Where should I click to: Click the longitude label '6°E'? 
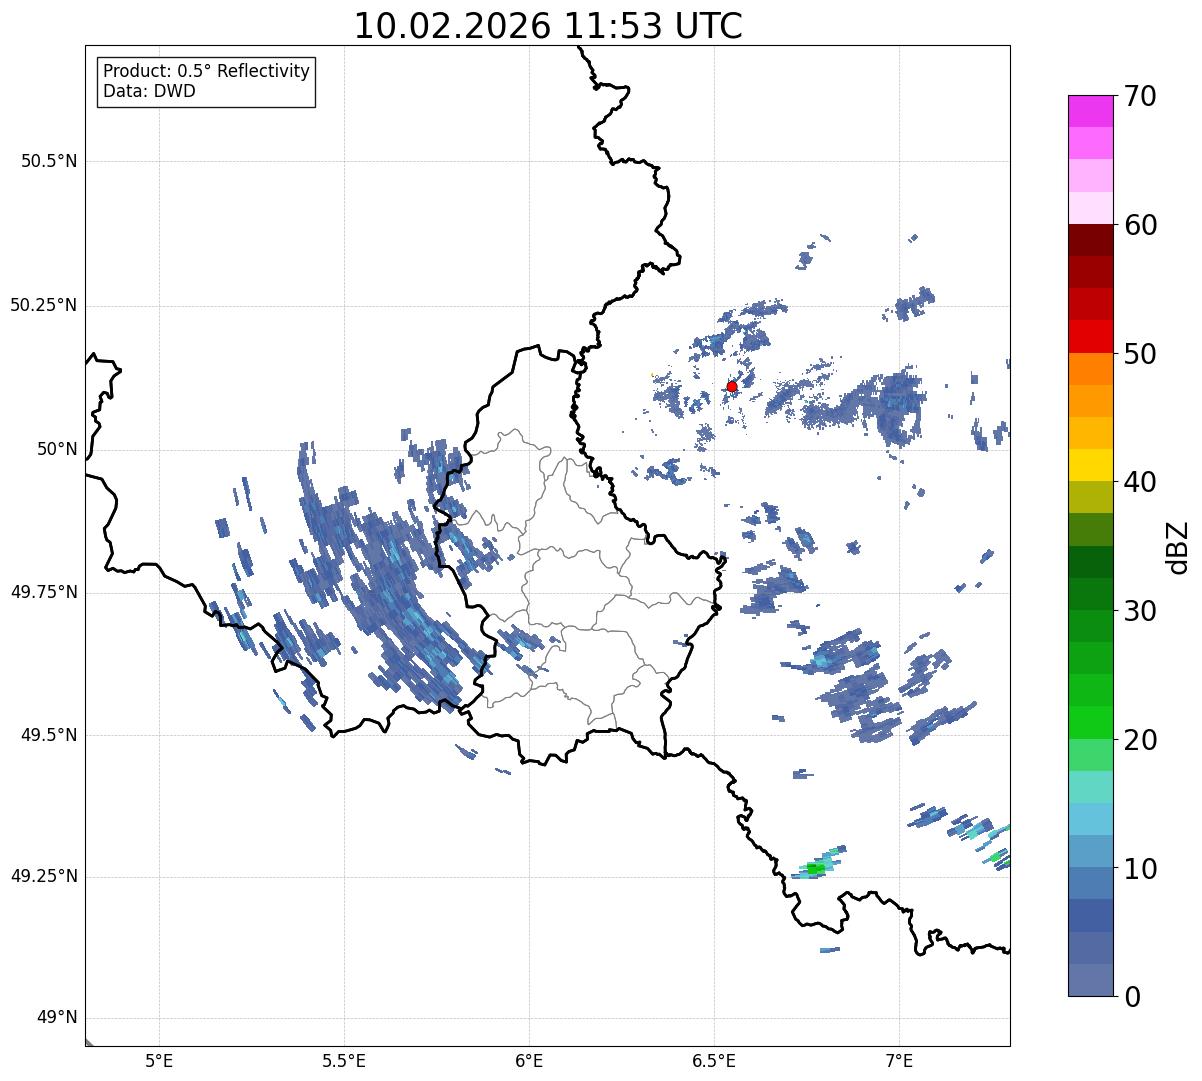529,1060
